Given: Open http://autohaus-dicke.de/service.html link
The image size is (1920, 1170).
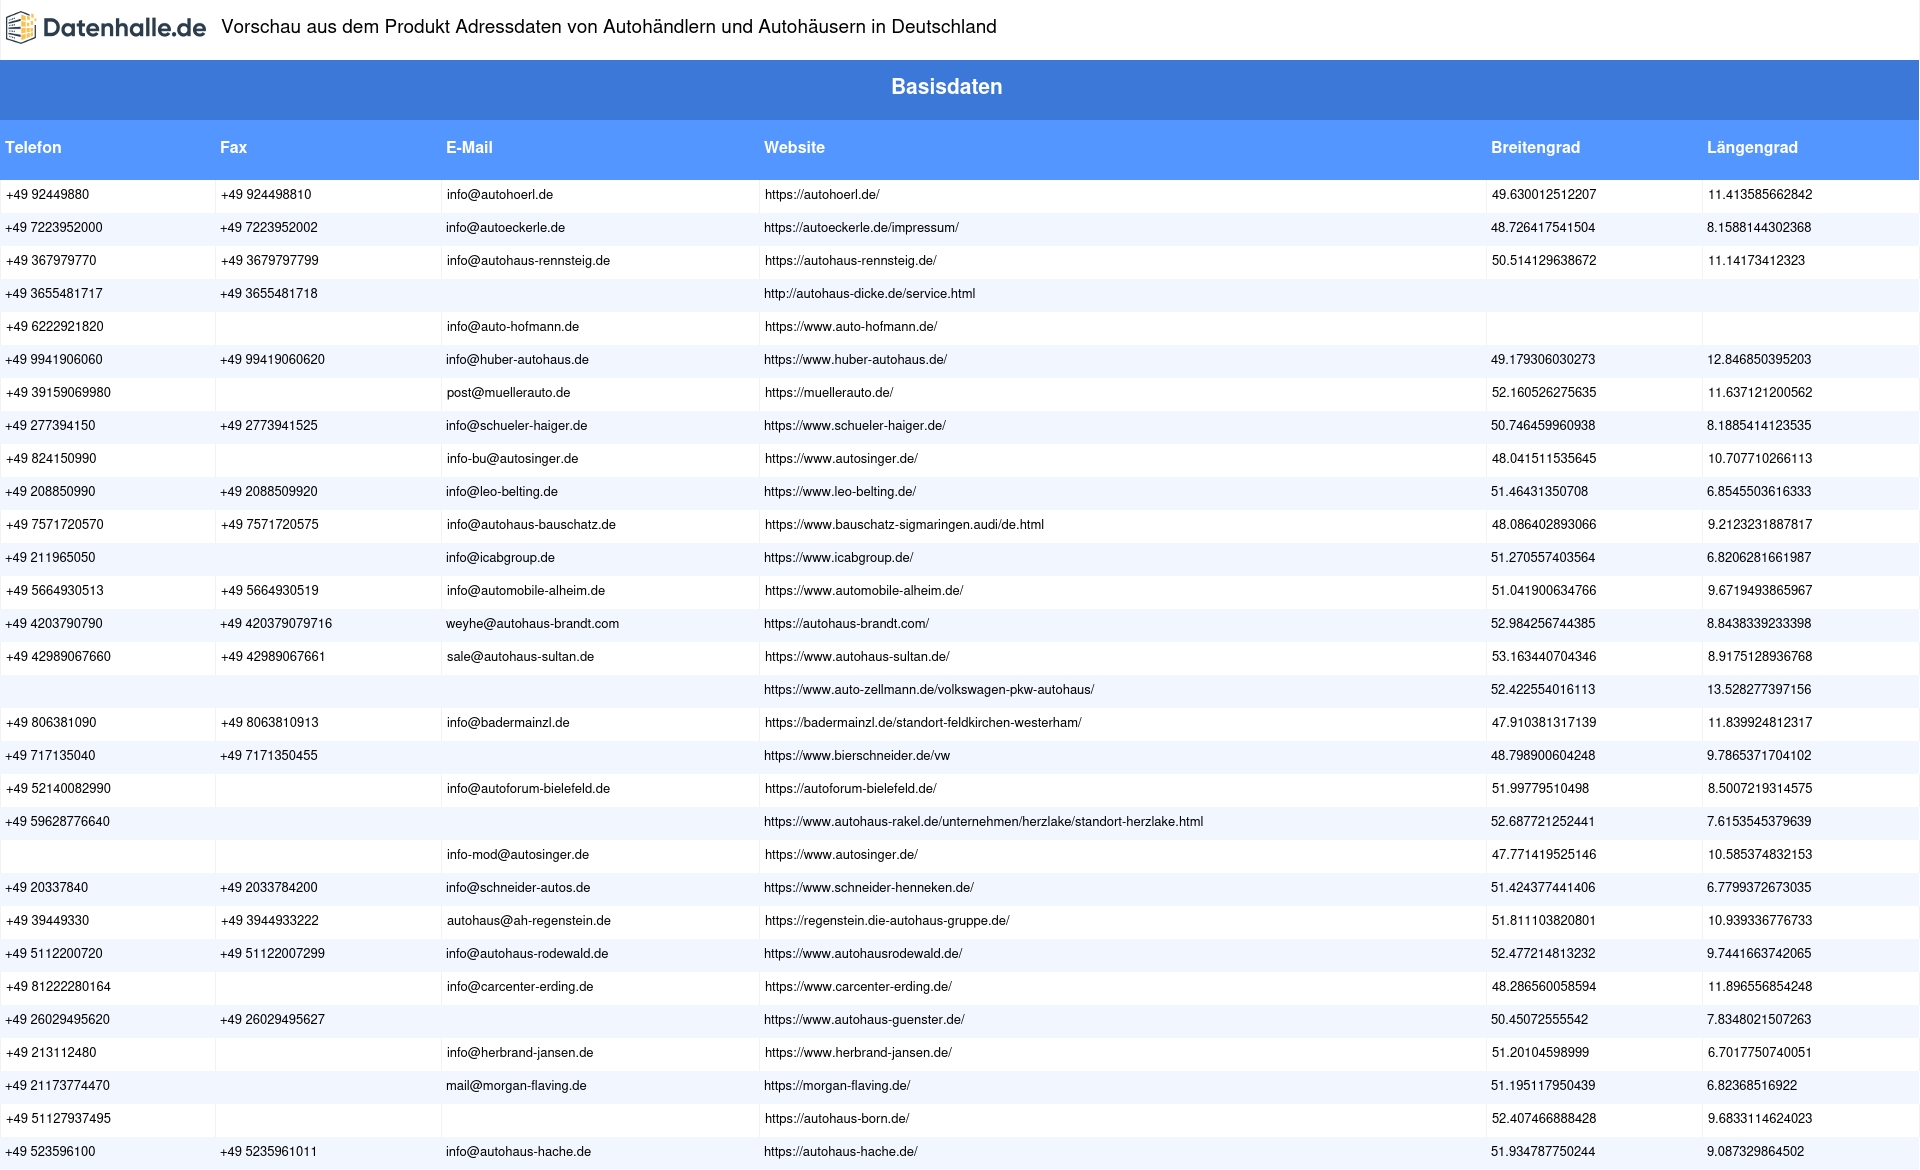Looking at the screenshot, I should 869,294.
